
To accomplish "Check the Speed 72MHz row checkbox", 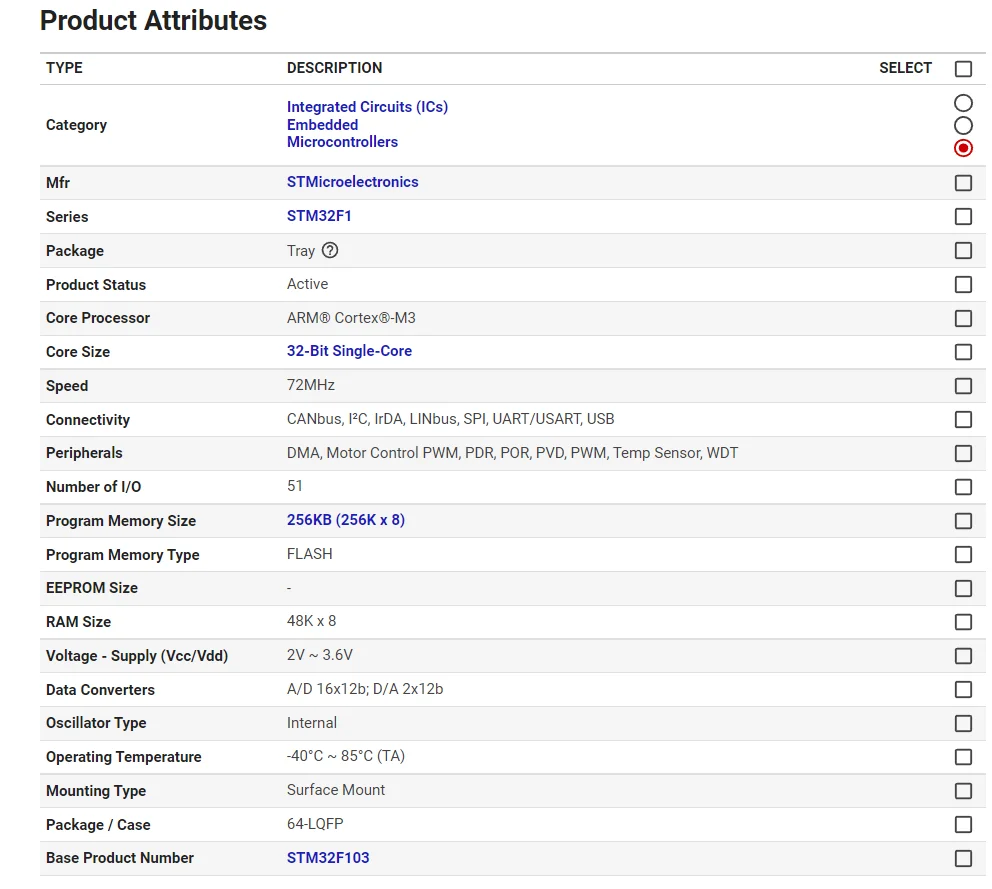I will tap(963, 386).
